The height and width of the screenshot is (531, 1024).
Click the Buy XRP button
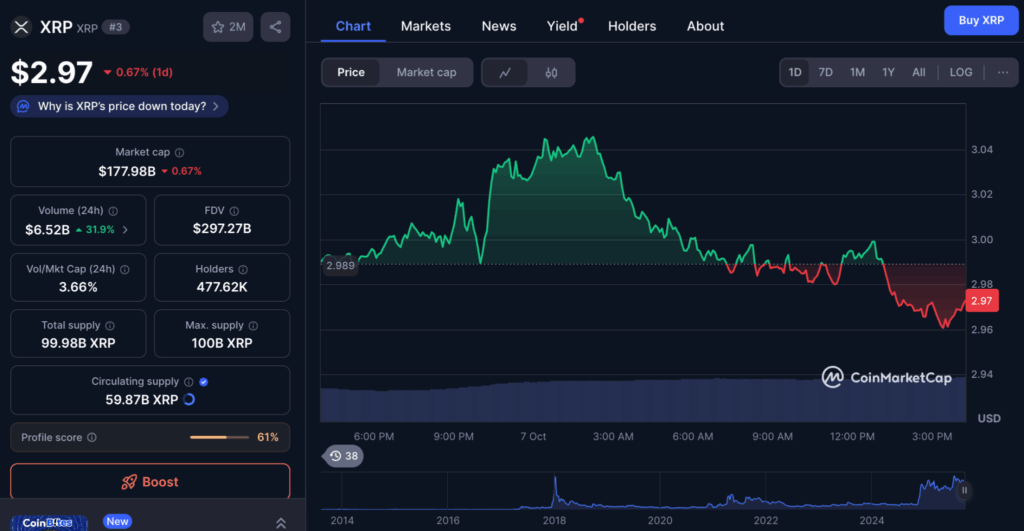point(980,20)
